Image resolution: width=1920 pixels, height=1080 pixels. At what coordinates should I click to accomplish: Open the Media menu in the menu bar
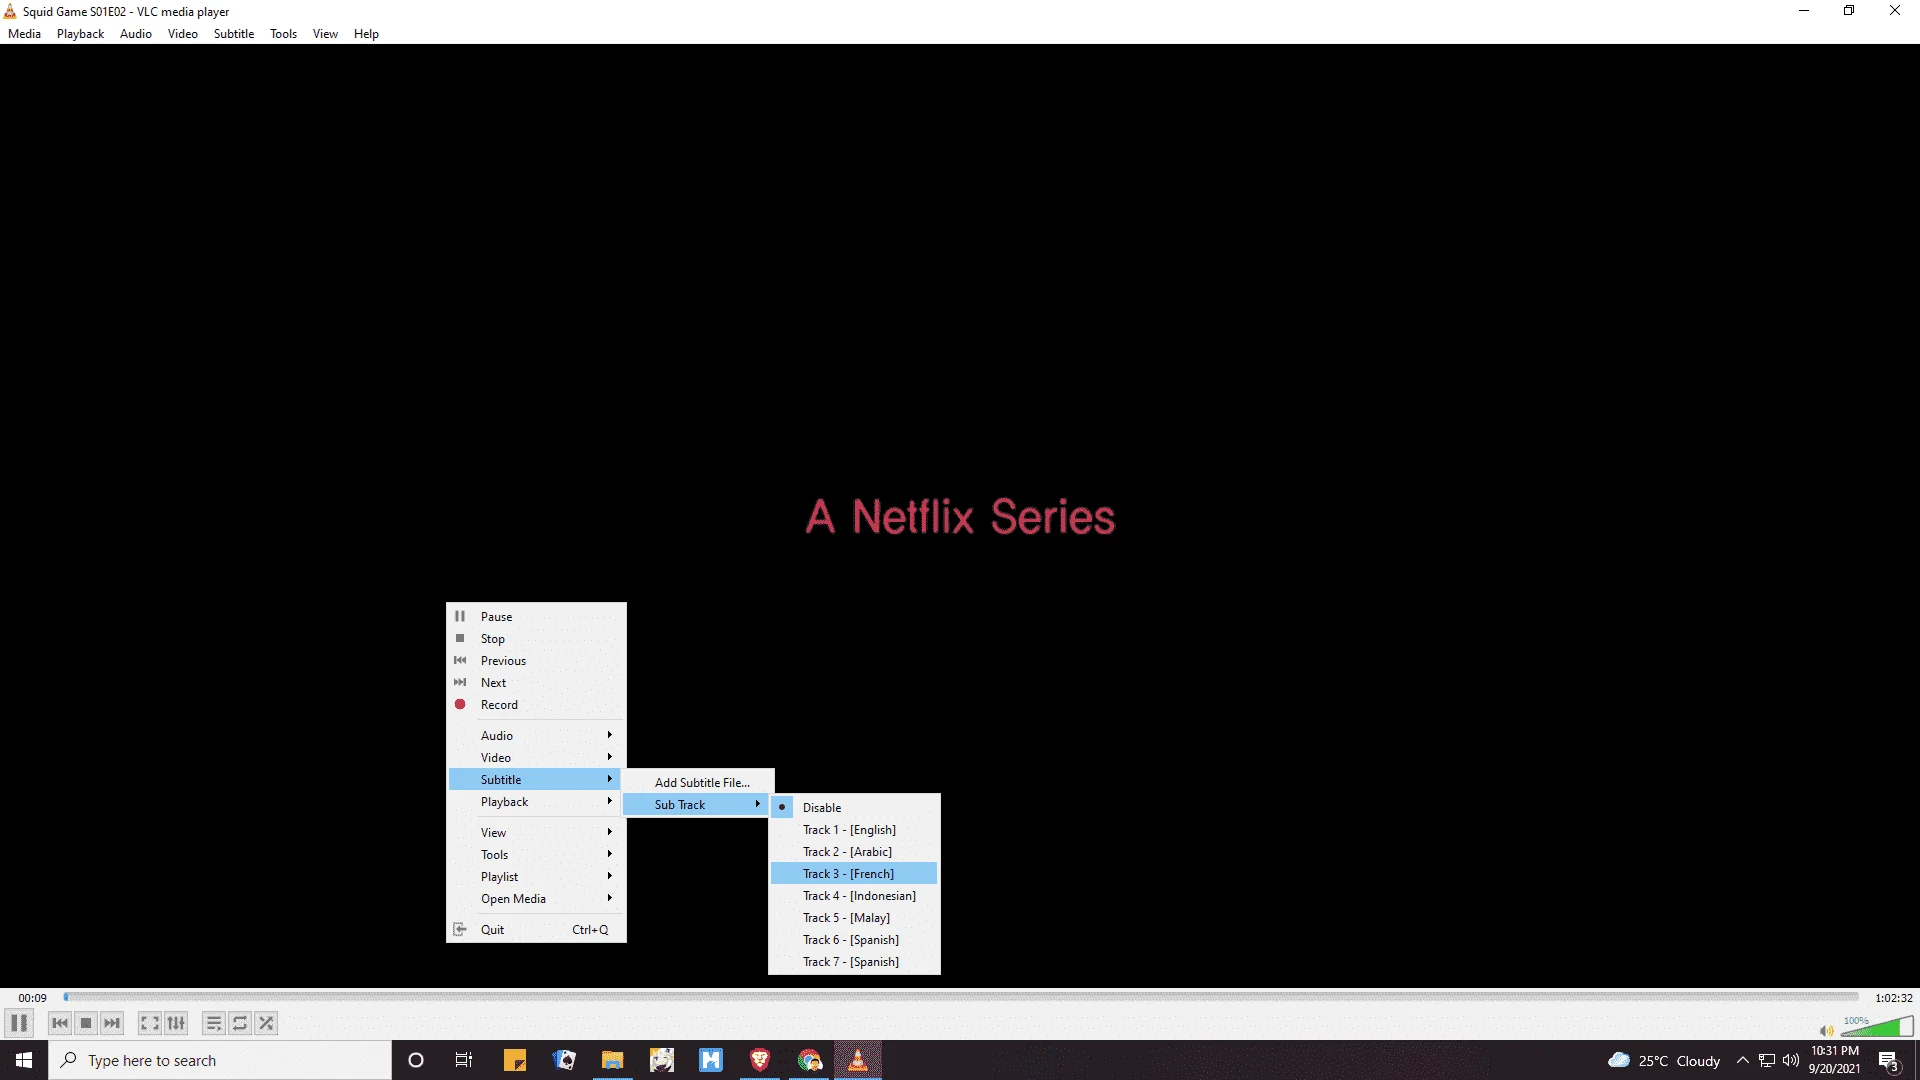[x=24, y=34]
